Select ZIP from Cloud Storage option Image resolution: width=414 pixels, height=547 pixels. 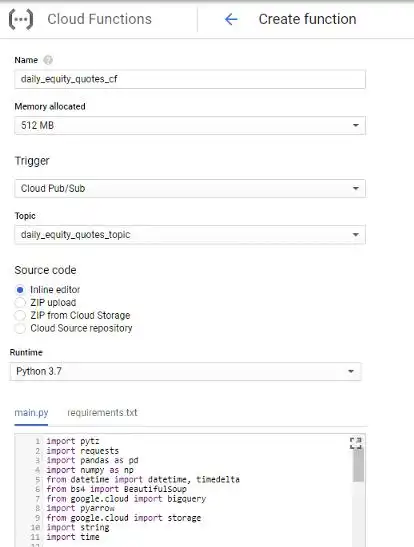20,315
